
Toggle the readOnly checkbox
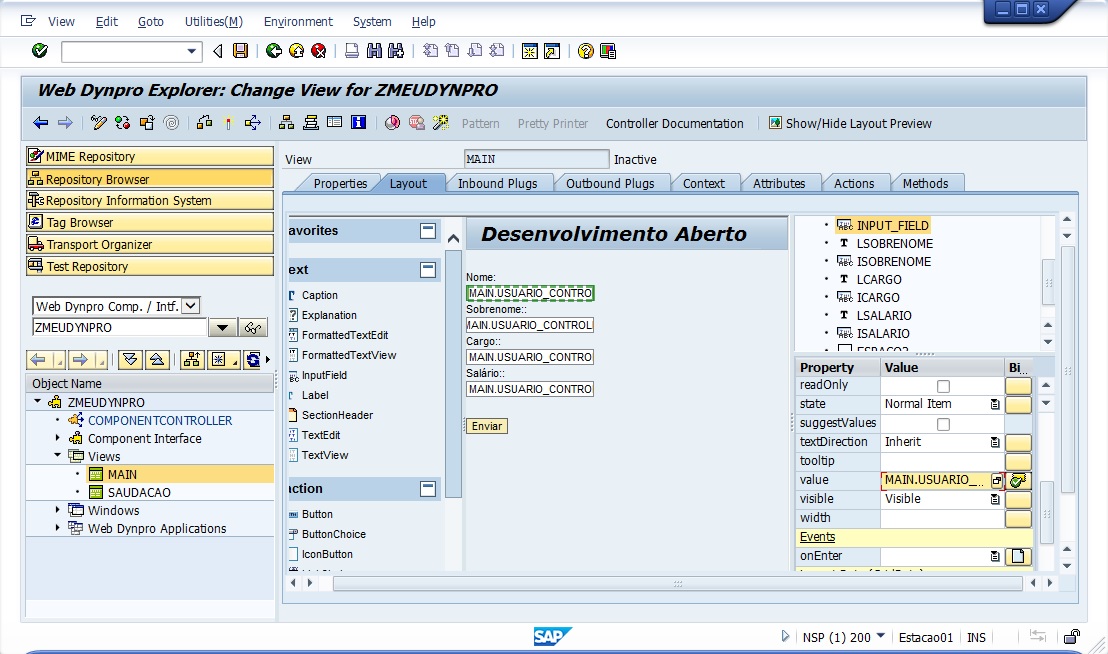[x=943, y=386]
